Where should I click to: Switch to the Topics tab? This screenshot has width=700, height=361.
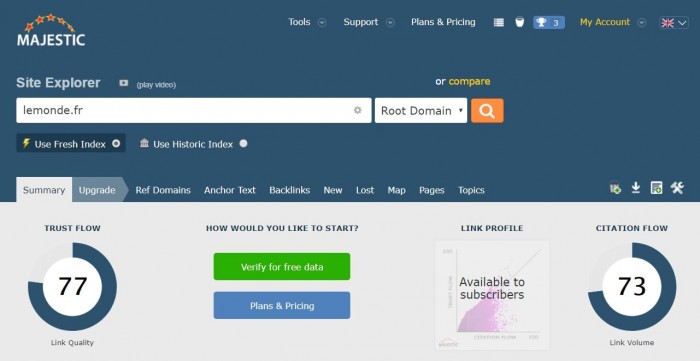(x=471, y=191)
